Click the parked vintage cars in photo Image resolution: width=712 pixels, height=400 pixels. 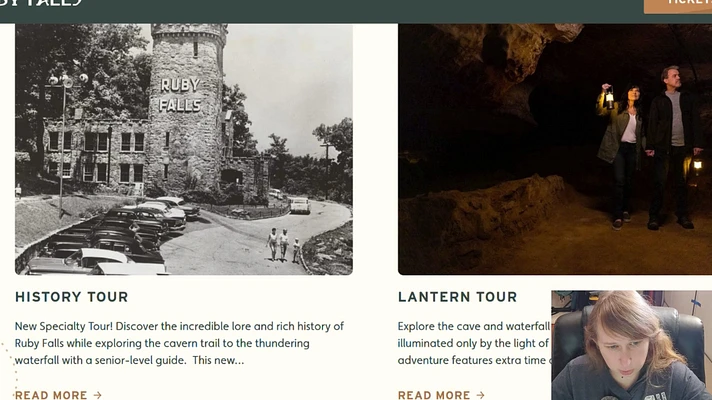pyautogui.click(x=114, y=236)
